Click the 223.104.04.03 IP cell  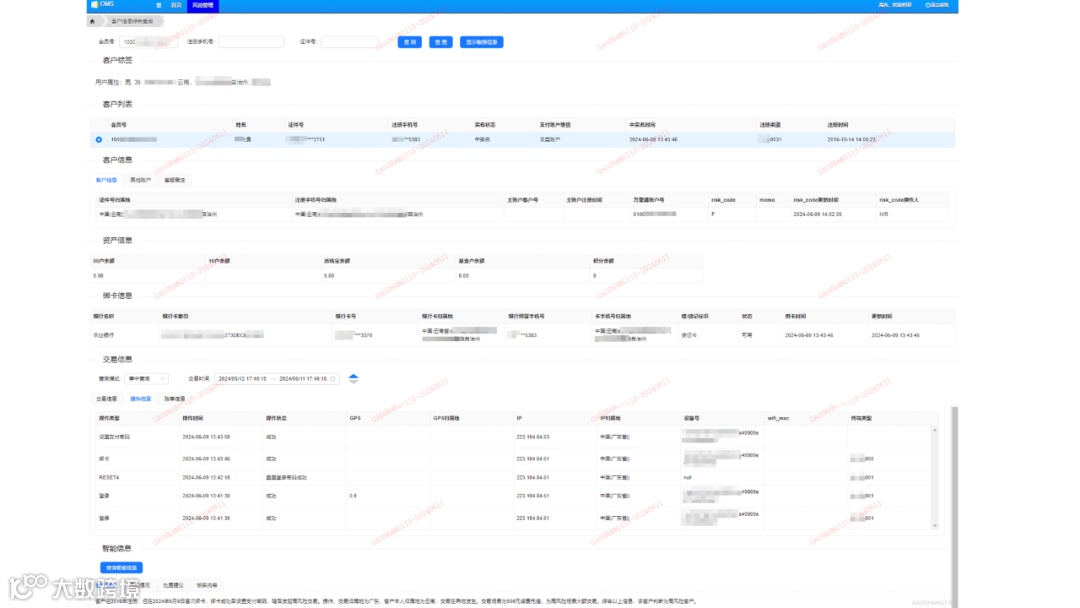pyautogui.click(x=533, y=437)
